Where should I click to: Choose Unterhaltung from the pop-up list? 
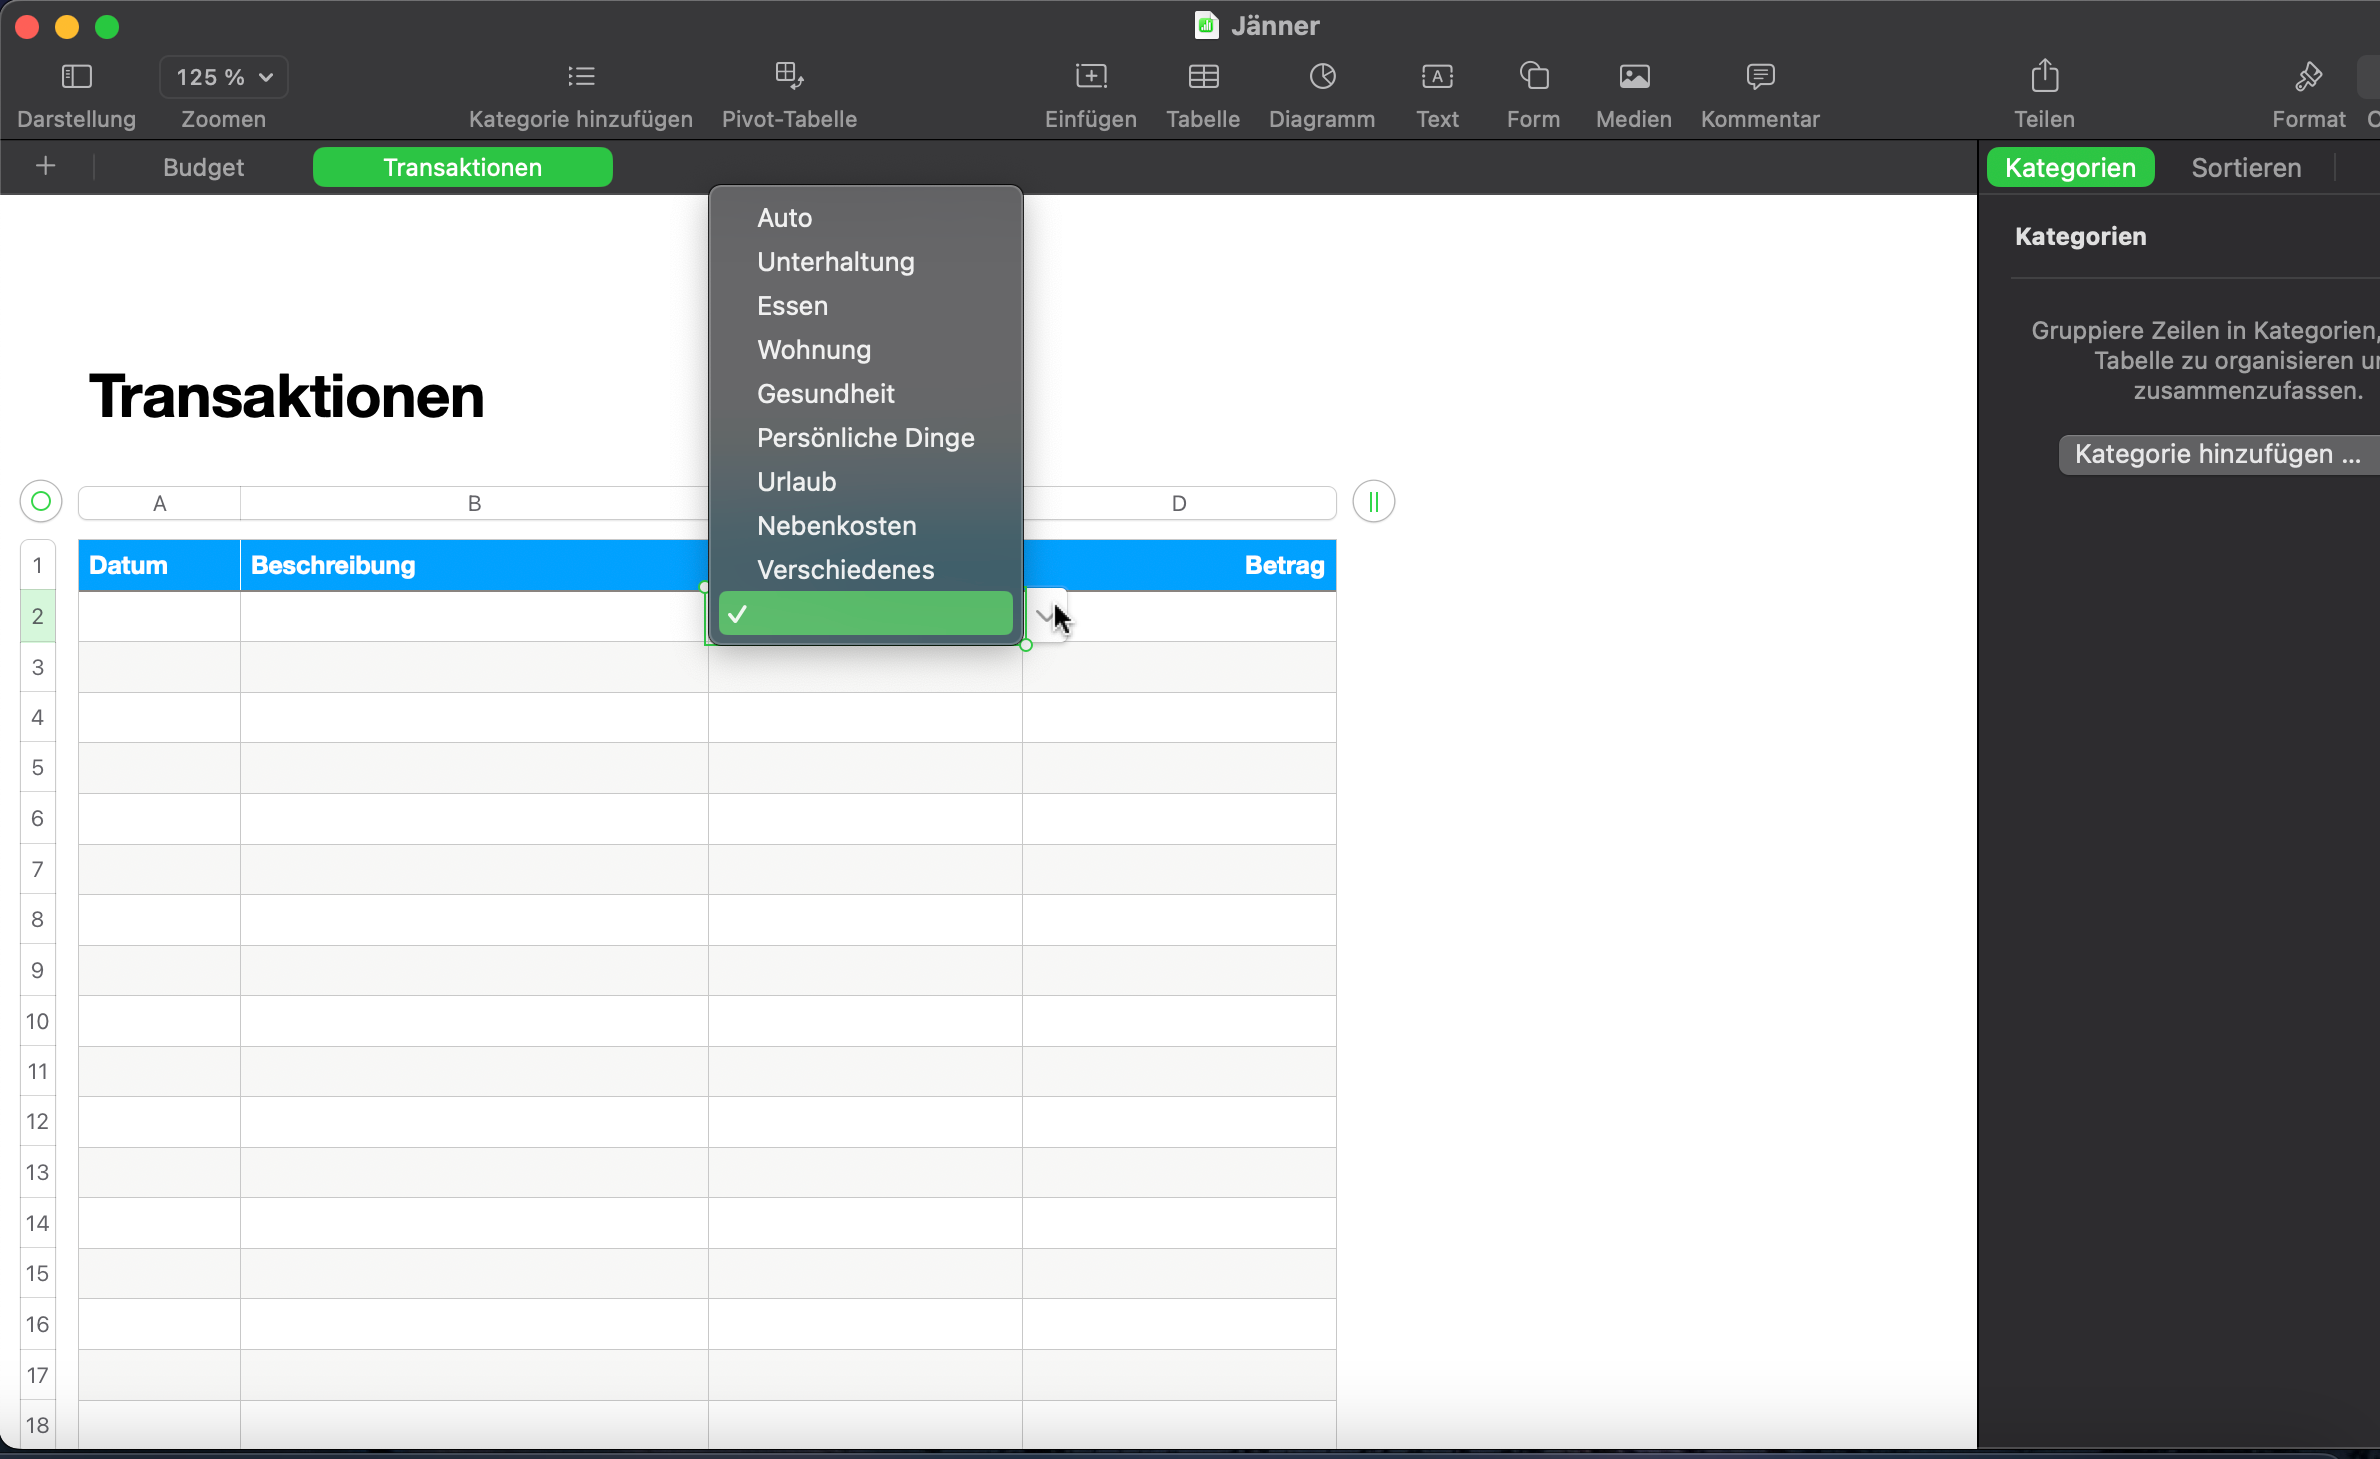(x=835, y=262)
